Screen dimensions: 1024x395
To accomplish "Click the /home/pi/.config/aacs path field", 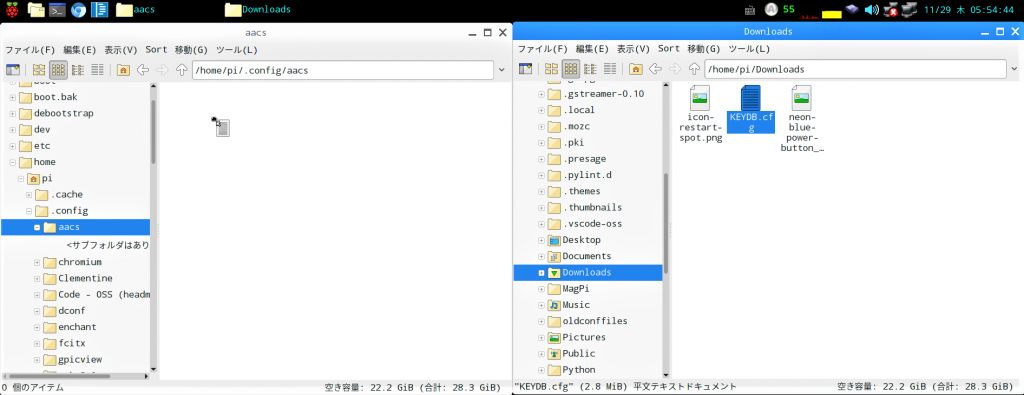I will point(343,70).
